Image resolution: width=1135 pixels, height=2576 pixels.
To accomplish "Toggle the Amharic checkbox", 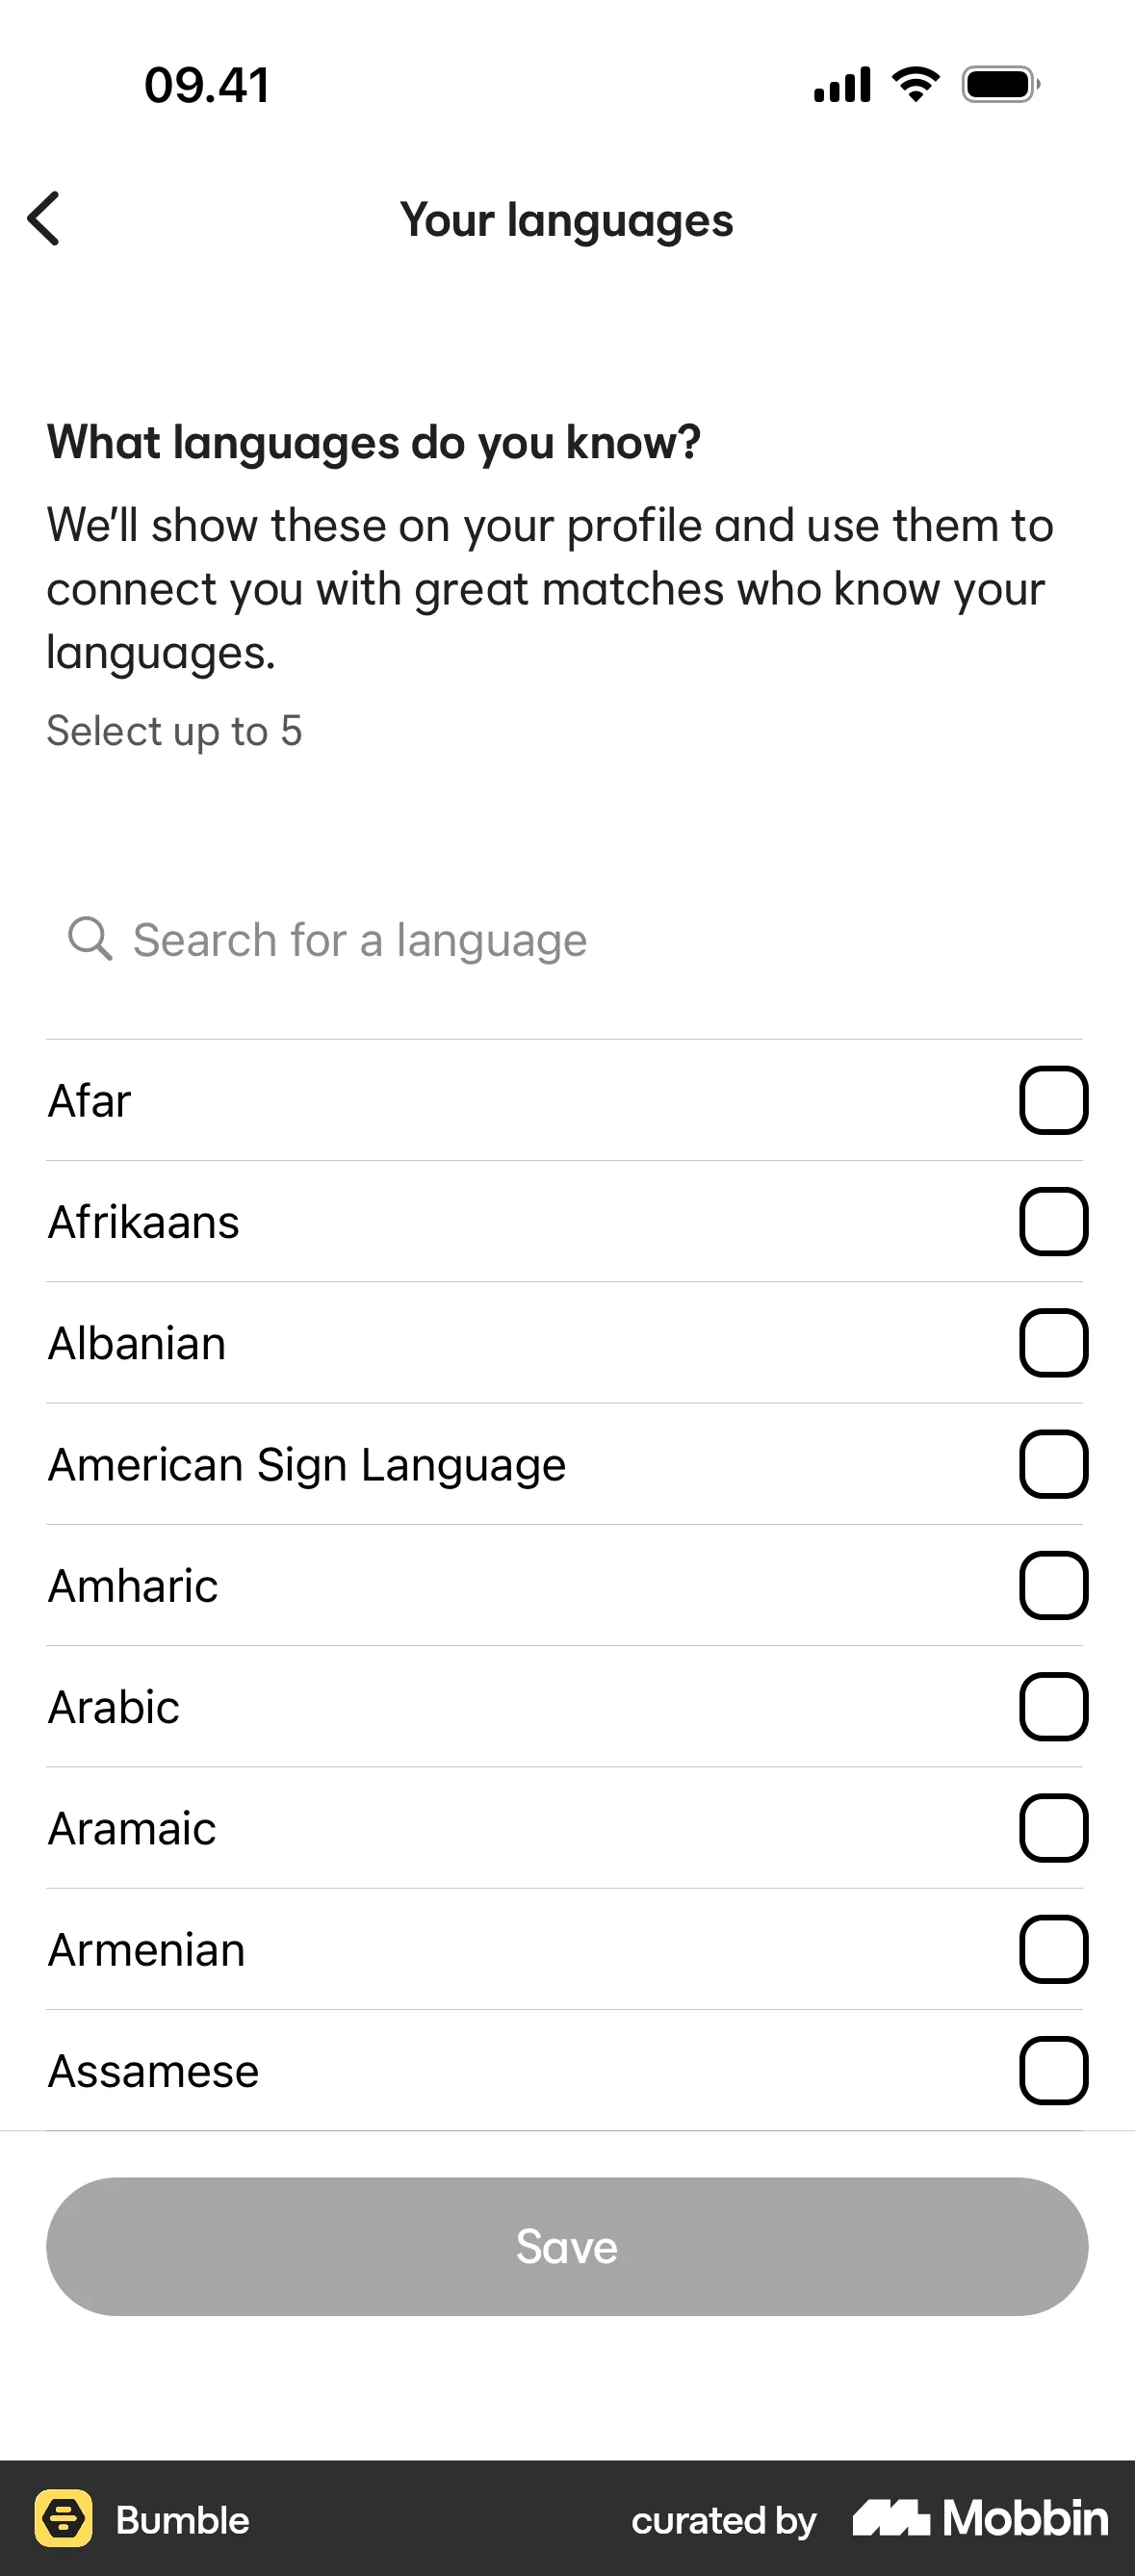I will pyautogui.click(x=1053, y=1585).
